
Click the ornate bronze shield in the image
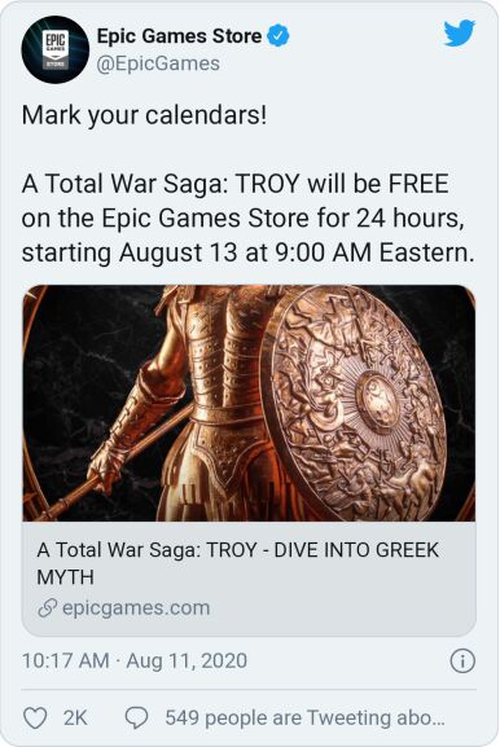tap(354, 402)
